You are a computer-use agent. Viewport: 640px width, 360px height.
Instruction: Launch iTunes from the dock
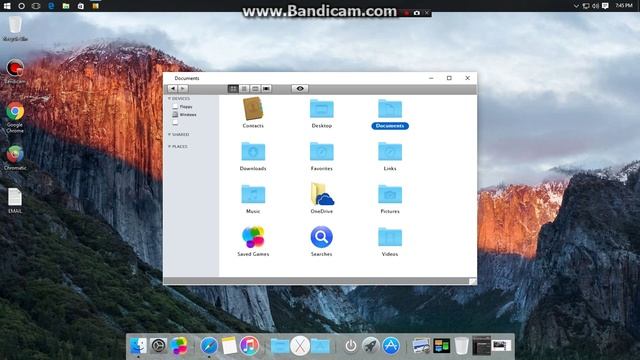point(249,346)
